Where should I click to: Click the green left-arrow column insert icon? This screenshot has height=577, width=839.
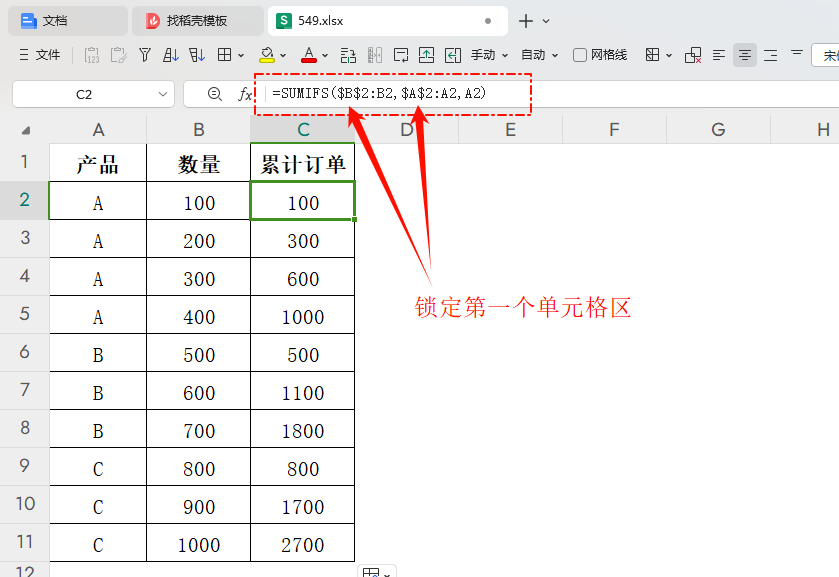453,55
